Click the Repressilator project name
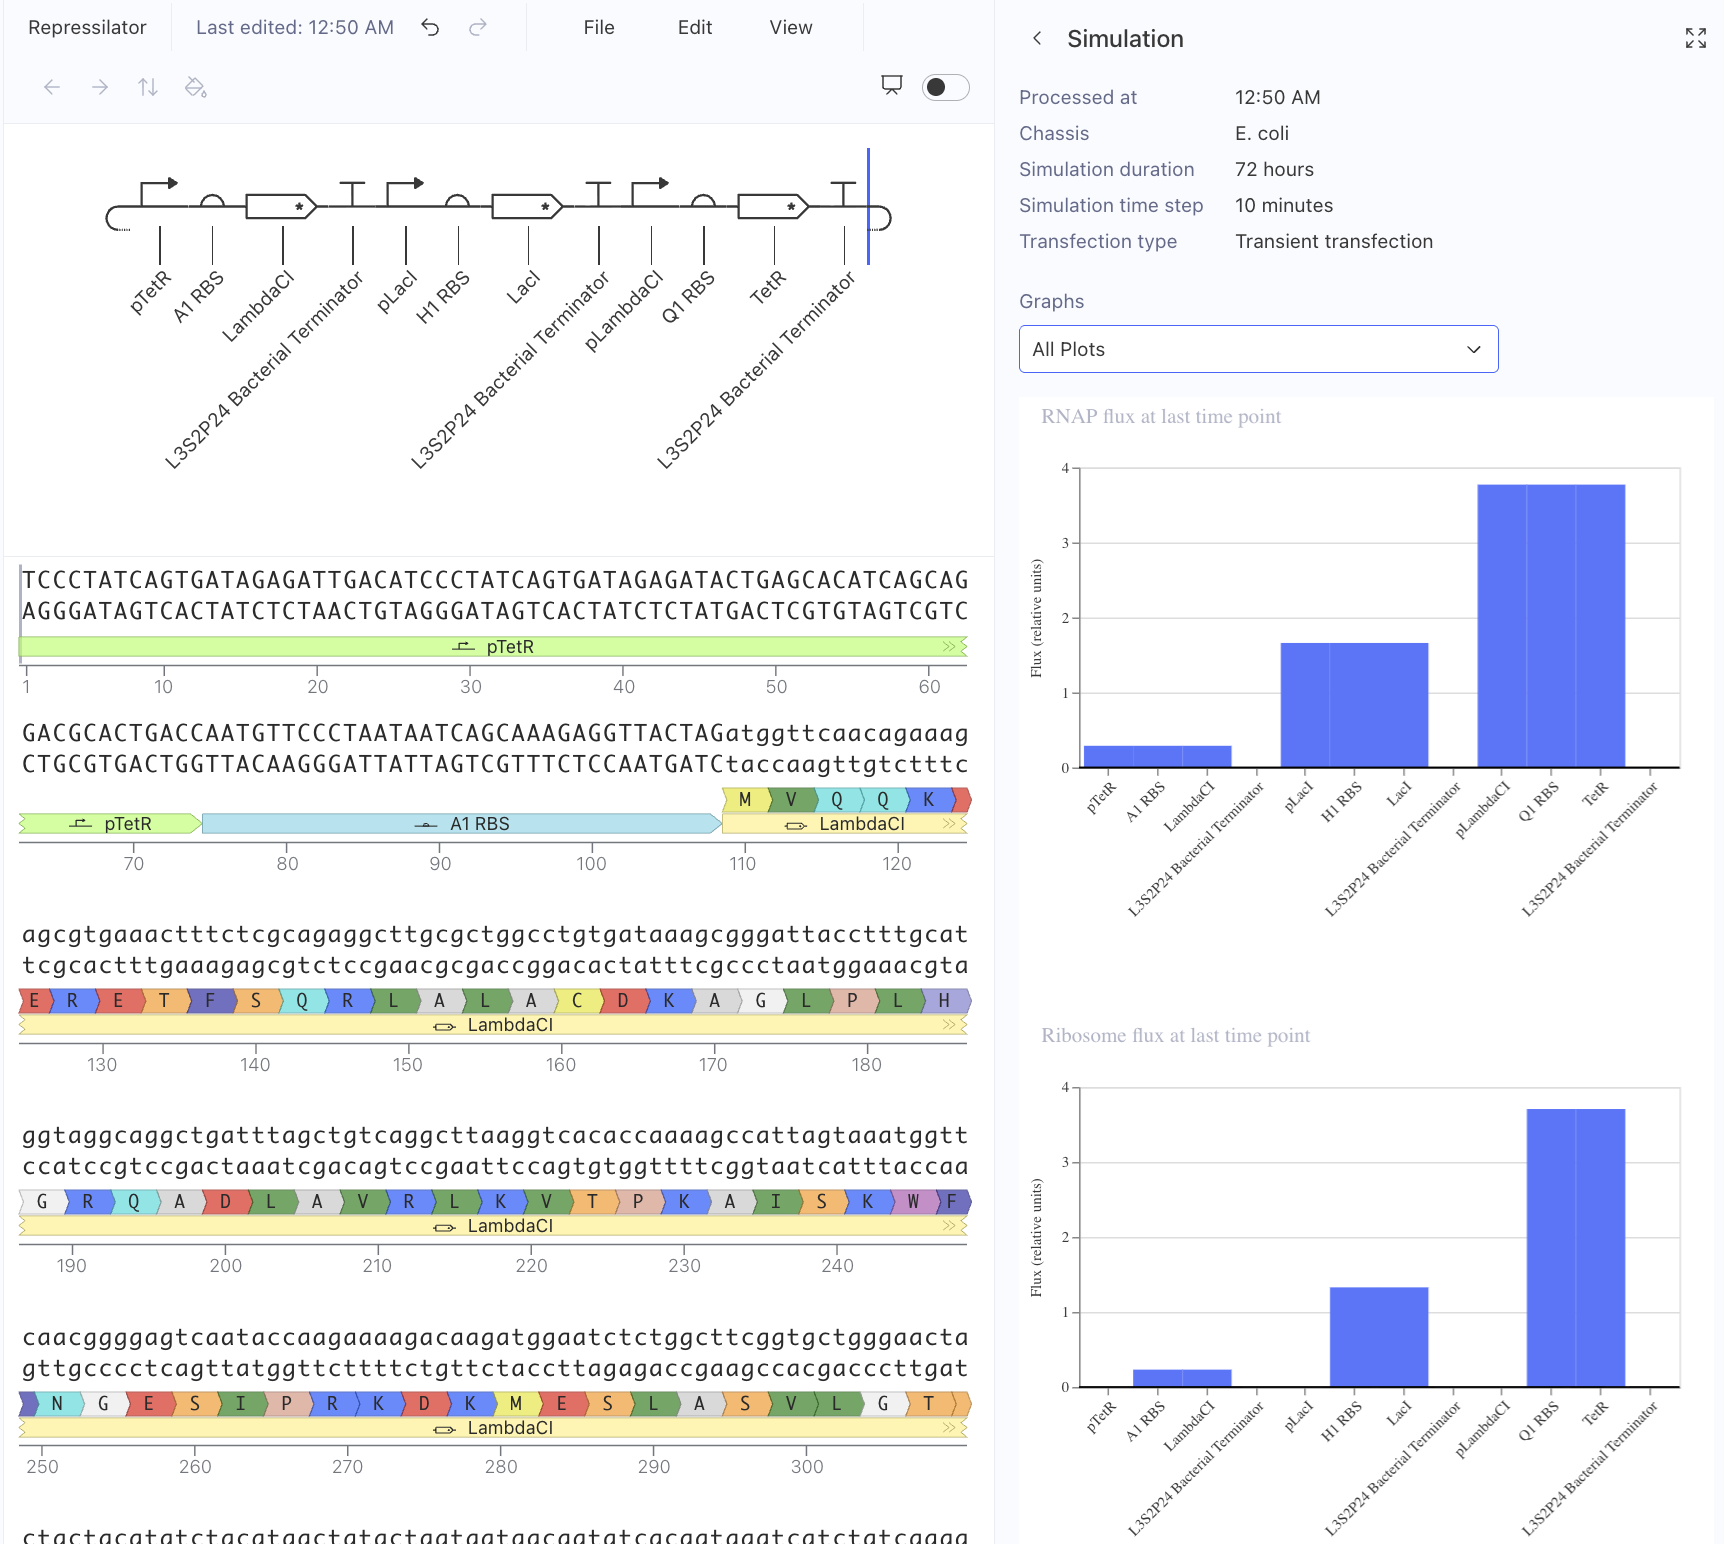Image resolution: width=1724 pixels, height=1544 pixels. point(87,28)
